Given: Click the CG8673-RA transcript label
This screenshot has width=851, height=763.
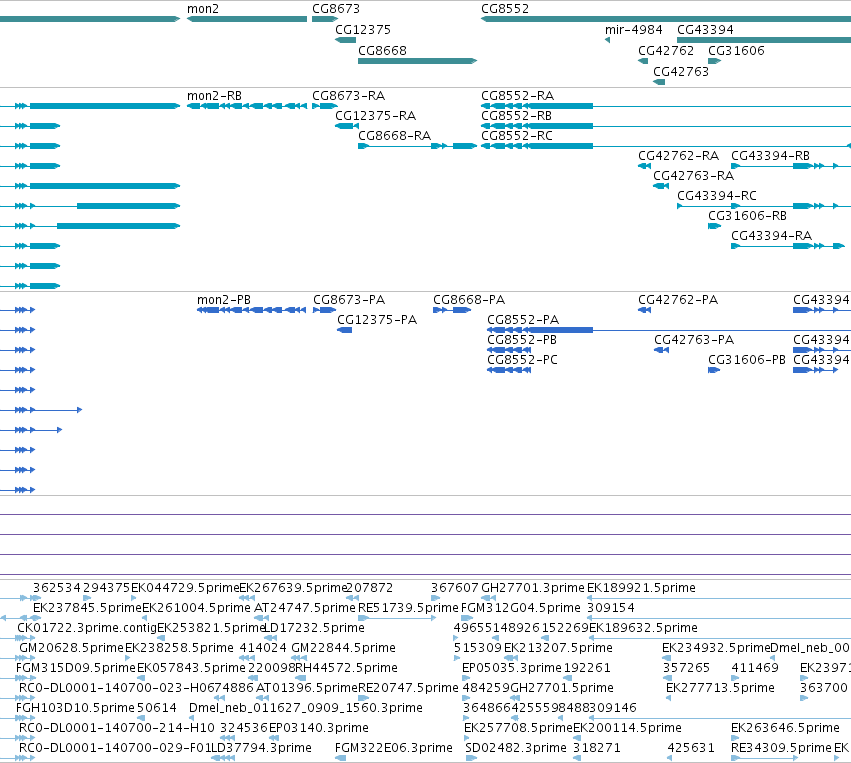Looking at the screenshot, I should tap(348, 96).
